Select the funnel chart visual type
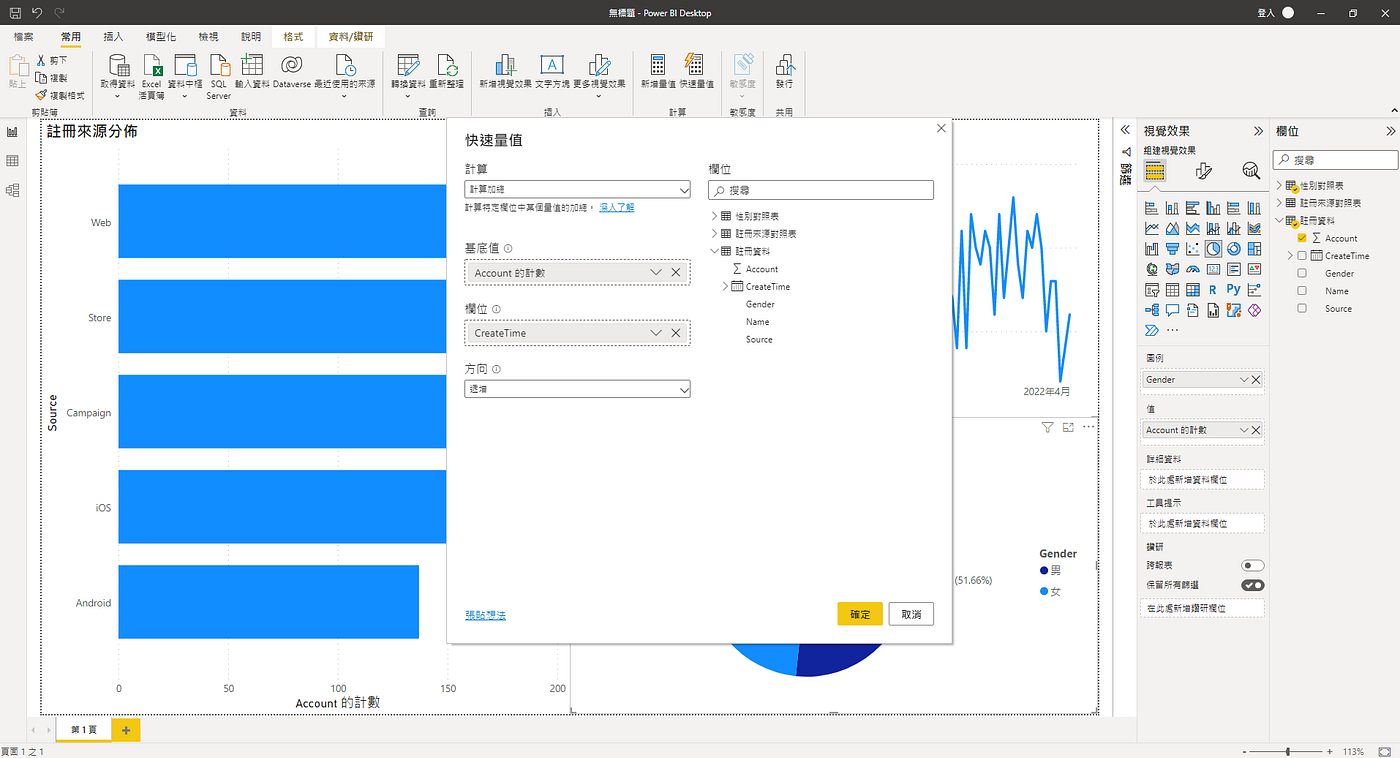The image size is (1400, 758). click(x=1172, y=248)
